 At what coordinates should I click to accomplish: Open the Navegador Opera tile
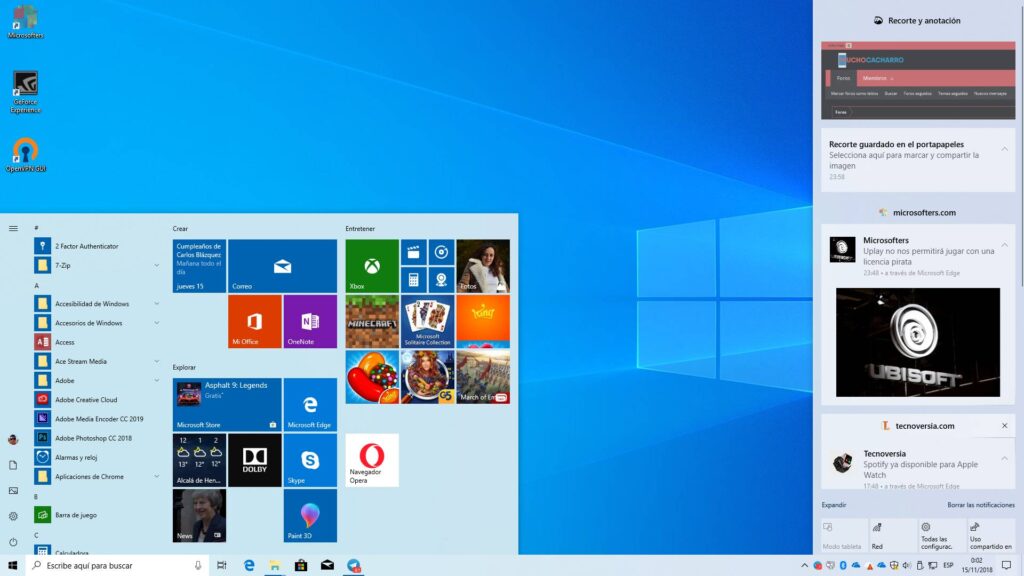click(371, 459)
